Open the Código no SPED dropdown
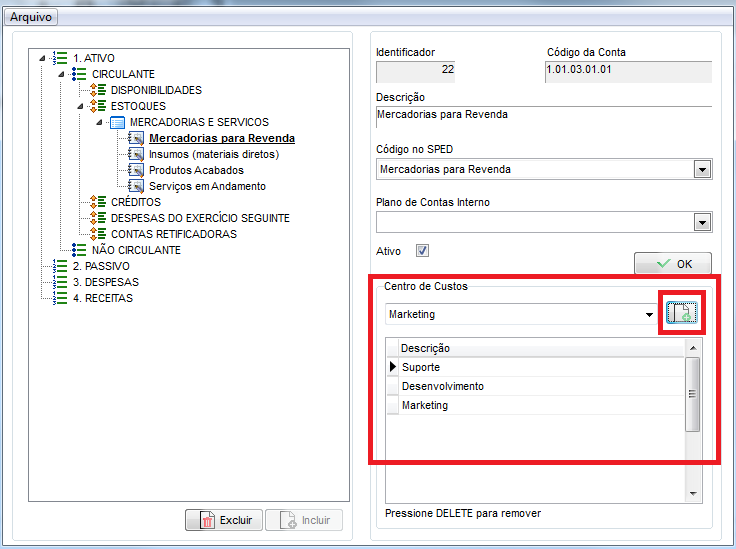The image size is (736, 549). pos(702,170)
